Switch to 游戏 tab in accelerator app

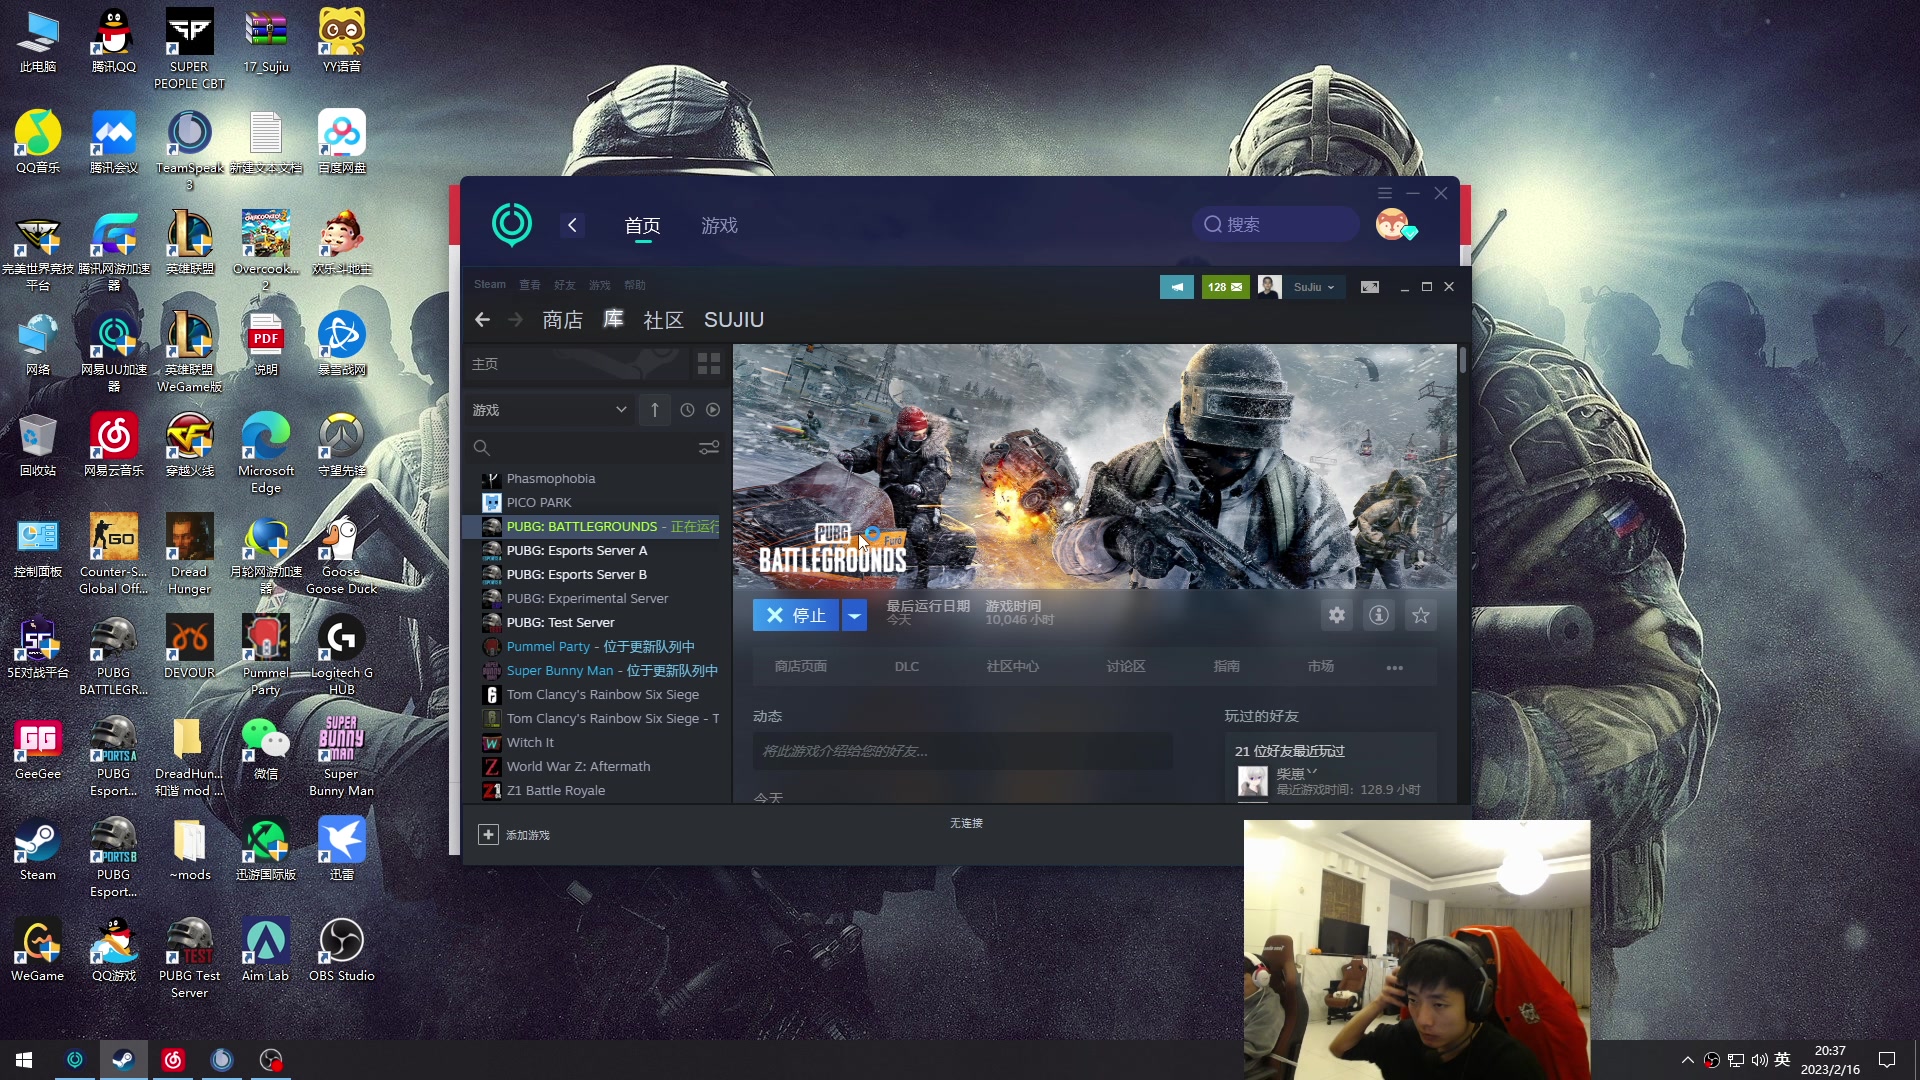point(719,226)
